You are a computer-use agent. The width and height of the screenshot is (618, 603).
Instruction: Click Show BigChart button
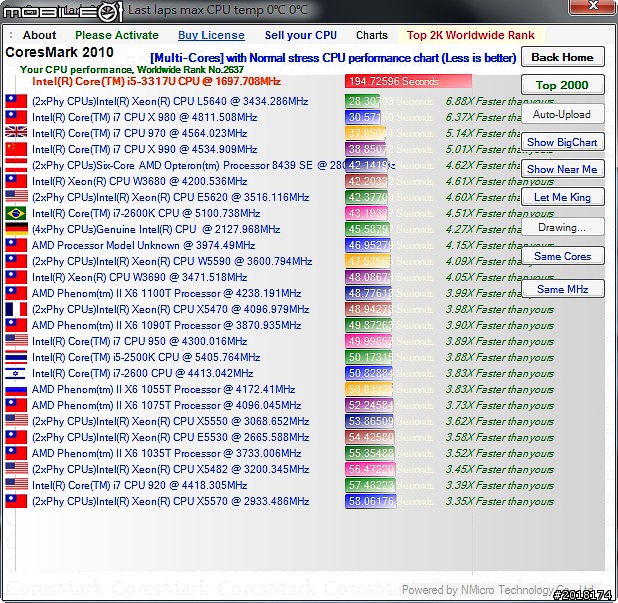(562, 142)
